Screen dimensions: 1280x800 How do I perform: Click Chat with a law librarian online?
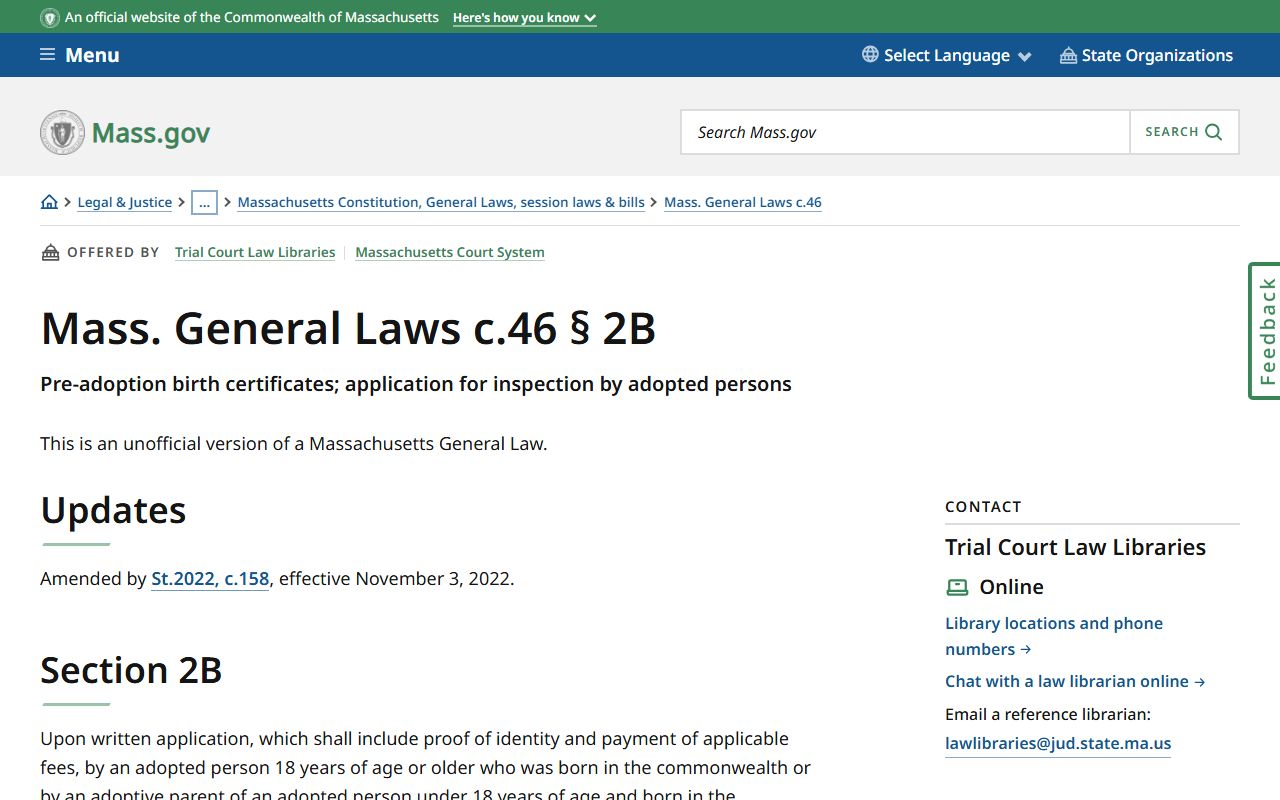(x=1075, y=681)
